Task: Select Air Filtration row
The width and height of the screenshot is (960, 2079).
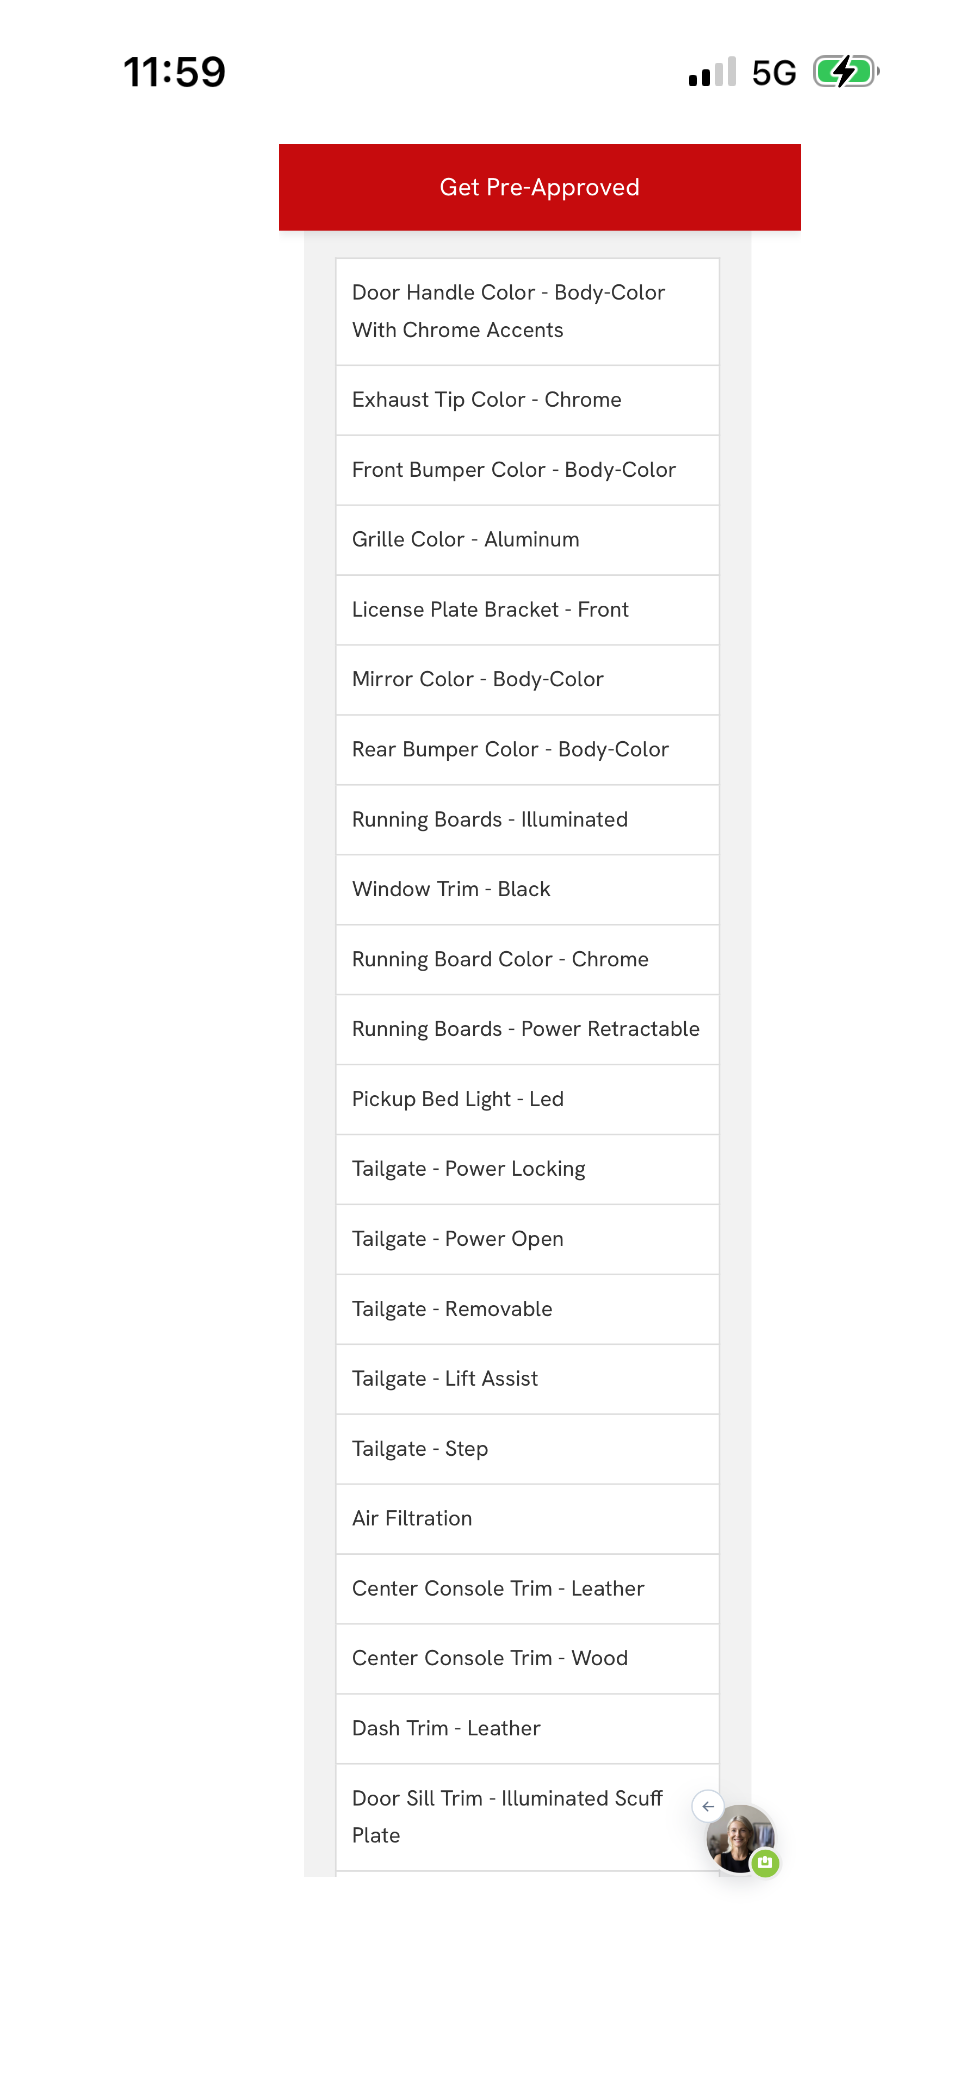Action: pyautogui.click(x=527, y=1519)
